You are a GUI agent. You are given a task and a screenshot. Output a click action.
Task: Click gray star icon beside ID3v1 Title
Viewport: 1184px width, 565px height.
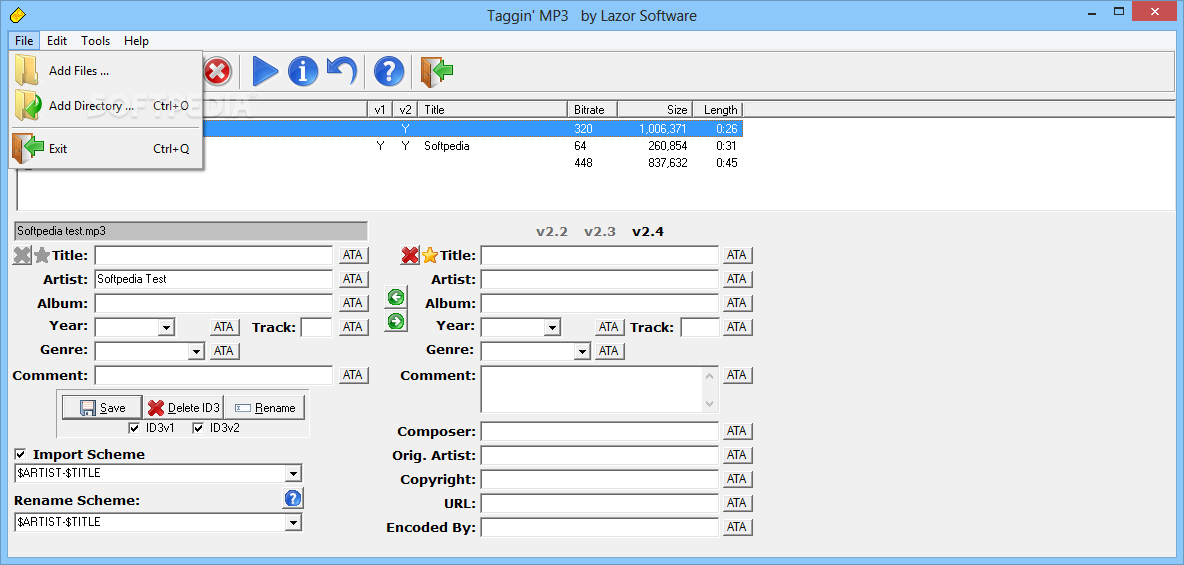click(x=42, y=255)
